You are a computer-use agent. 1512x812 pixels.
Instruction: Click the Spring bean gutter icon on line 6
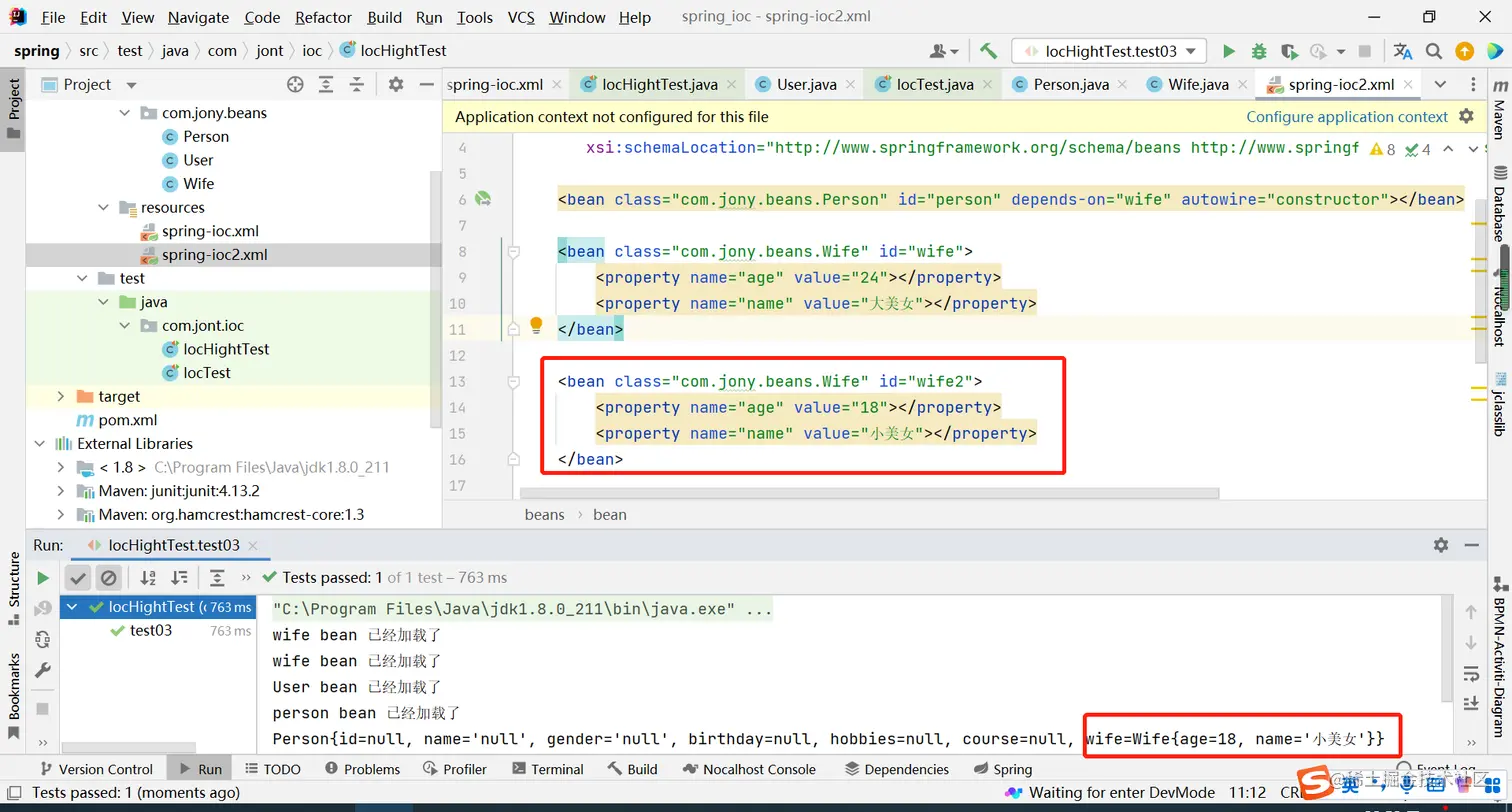pyautogui.click(x=483, y=199)
